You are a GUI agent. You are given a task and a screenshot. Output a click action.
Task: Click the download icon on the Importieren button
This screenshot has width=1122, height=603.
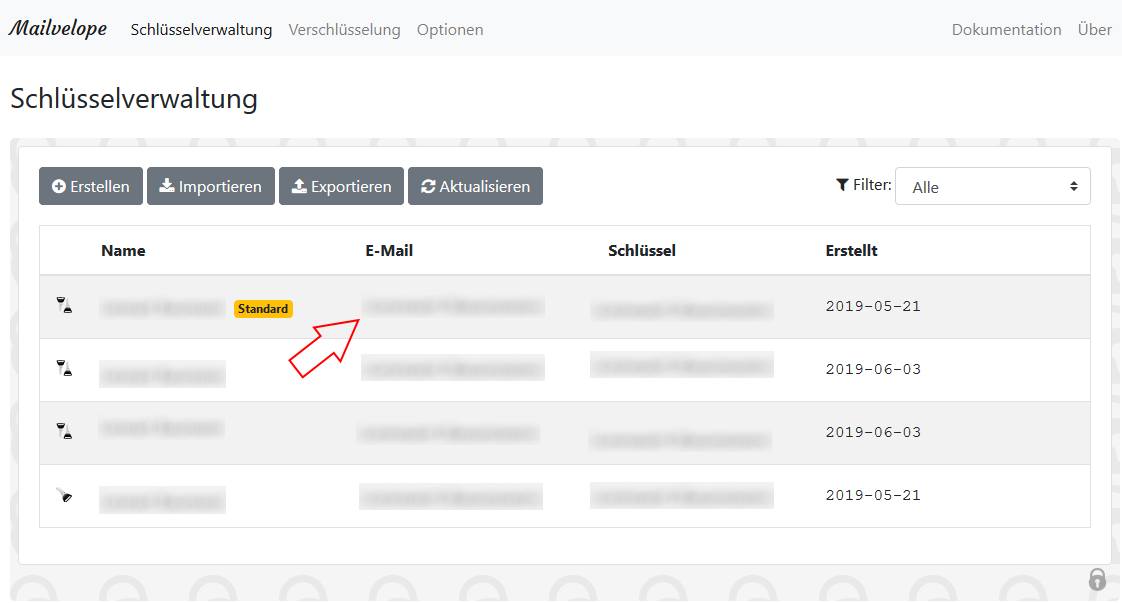pos(166,185)
